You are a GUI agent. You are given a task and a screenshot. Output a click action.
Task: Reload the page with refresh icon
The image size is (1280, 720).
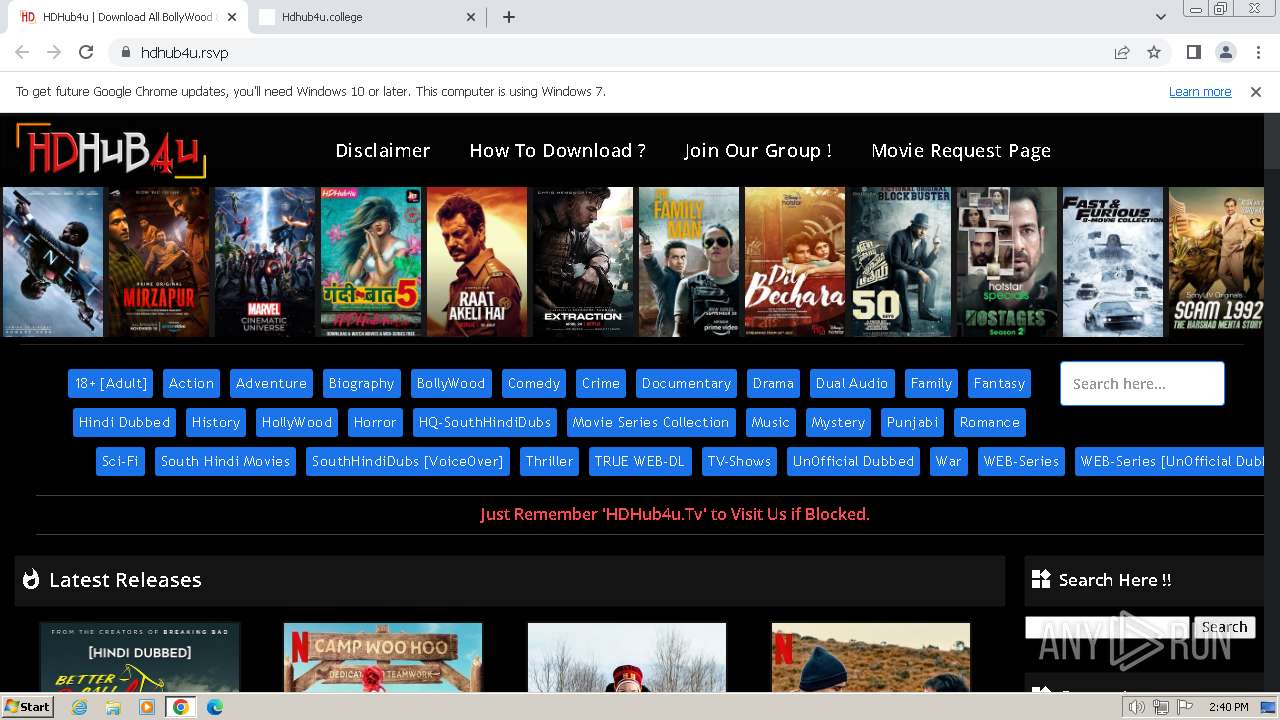click(86, 52)
